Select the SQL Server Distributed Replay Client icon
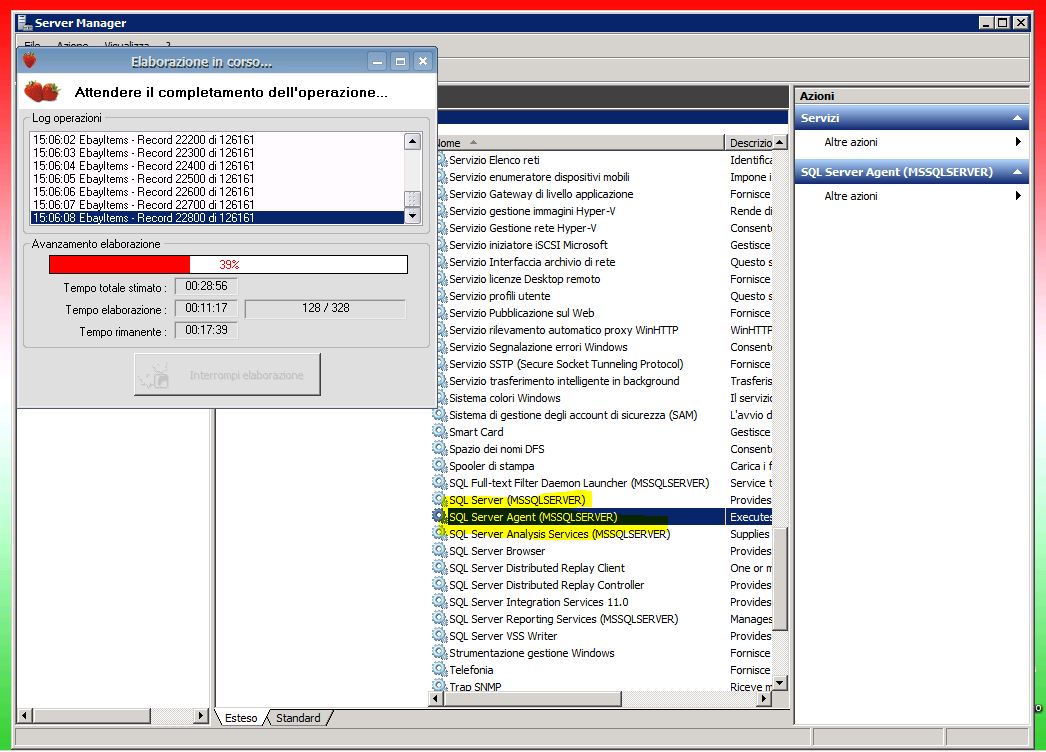 [439, 568]
